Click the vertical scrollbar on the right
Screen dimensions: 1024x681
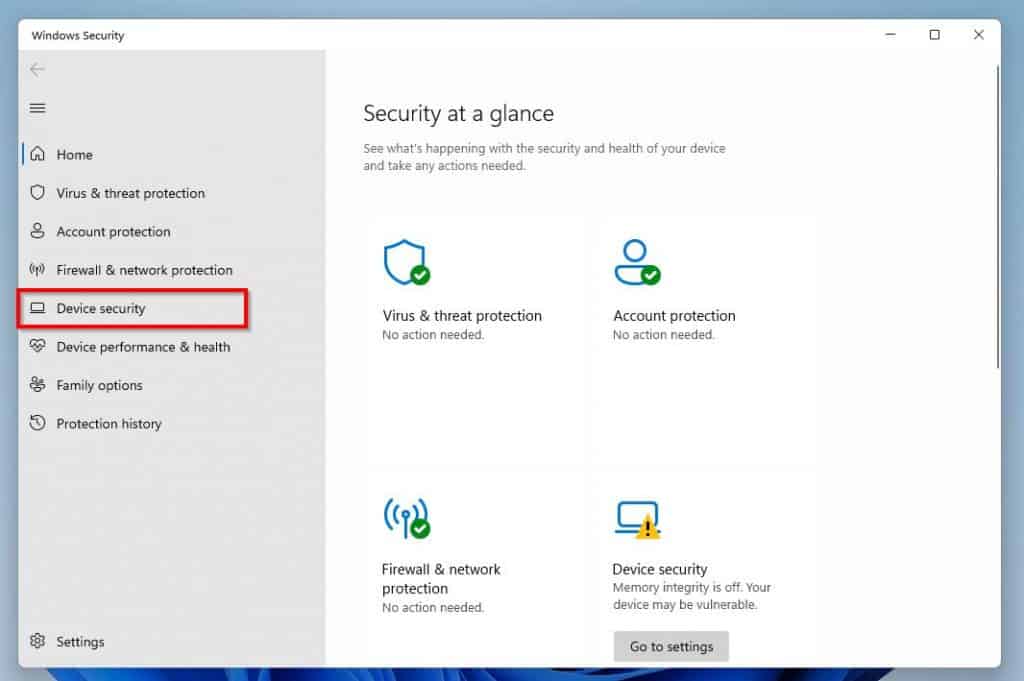[x=997, y=217]
